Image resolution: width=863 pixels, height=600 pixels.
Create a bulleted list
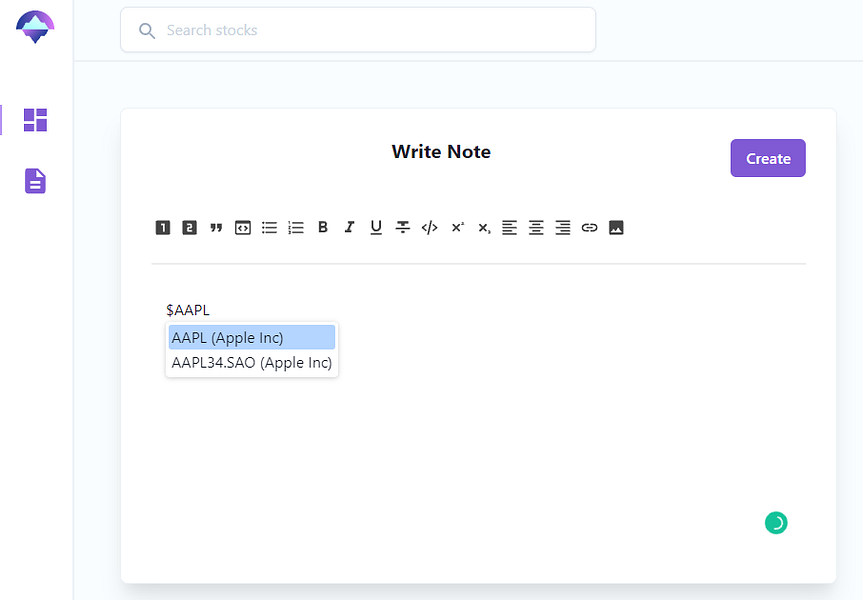click(269, 227)
